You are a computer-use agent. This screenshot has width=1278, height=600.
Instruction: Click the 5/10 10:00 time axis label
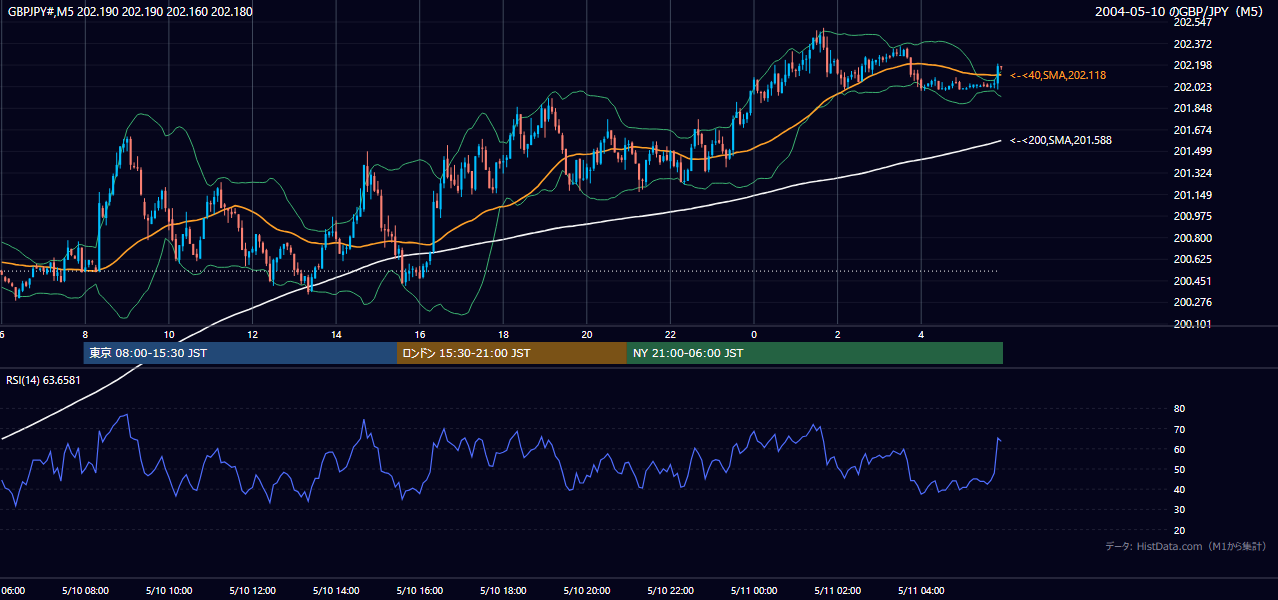coord(168,591)
